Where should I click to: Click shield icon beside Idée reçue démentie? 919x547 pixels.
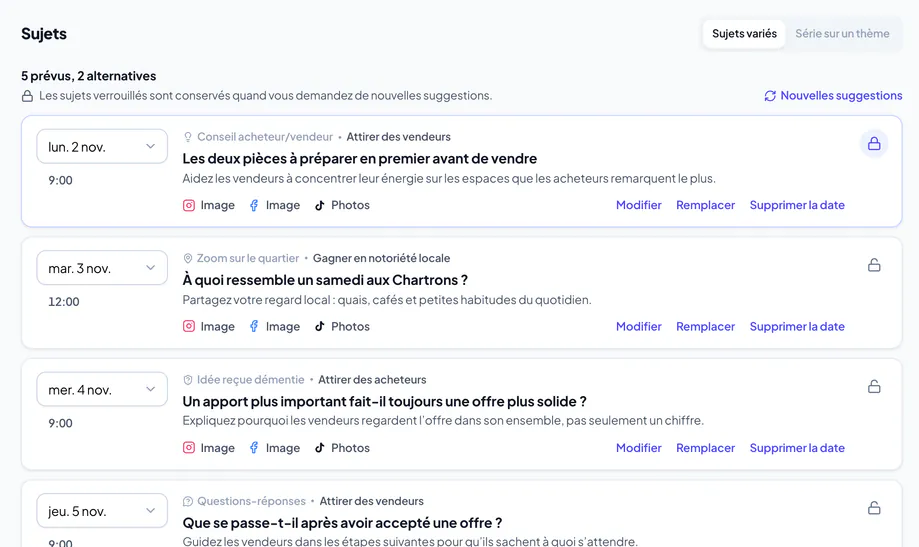[x=188, y=380]
